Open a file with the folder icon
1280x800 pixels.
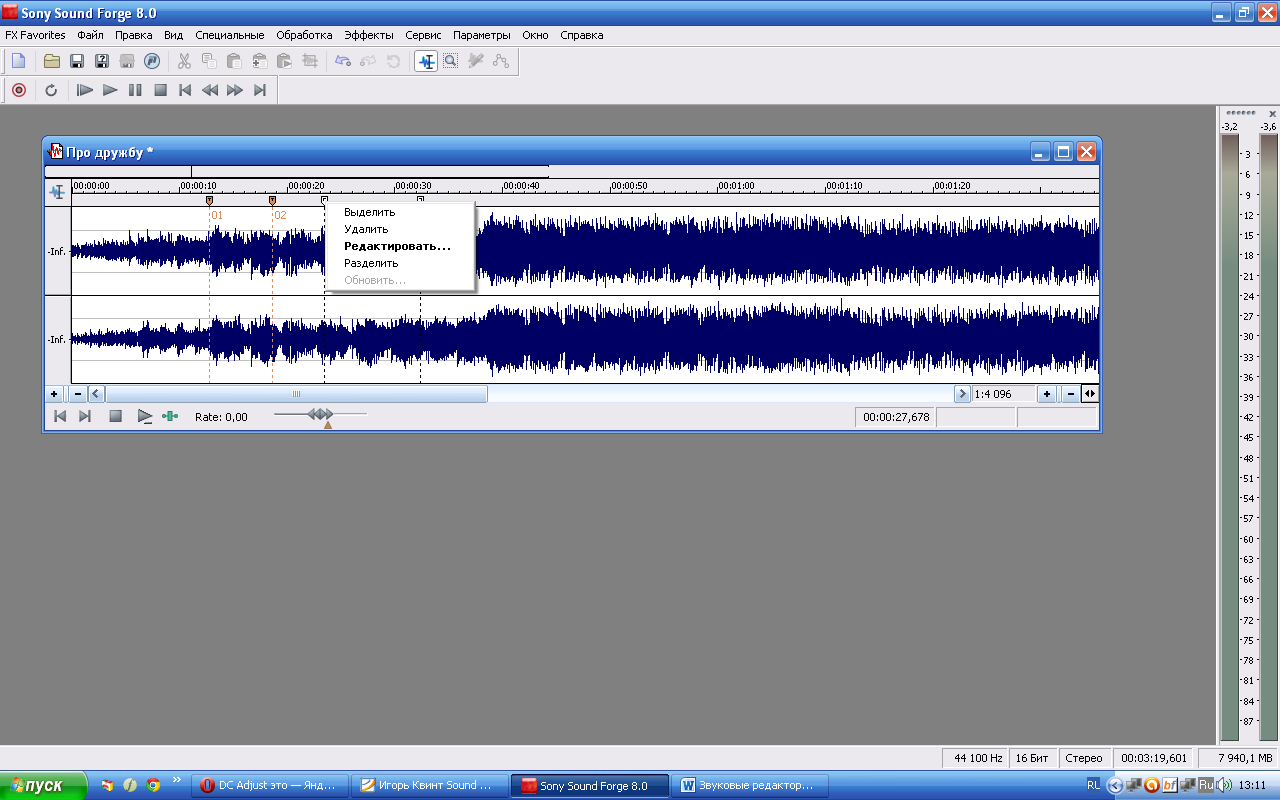click(x=52, y=61)
